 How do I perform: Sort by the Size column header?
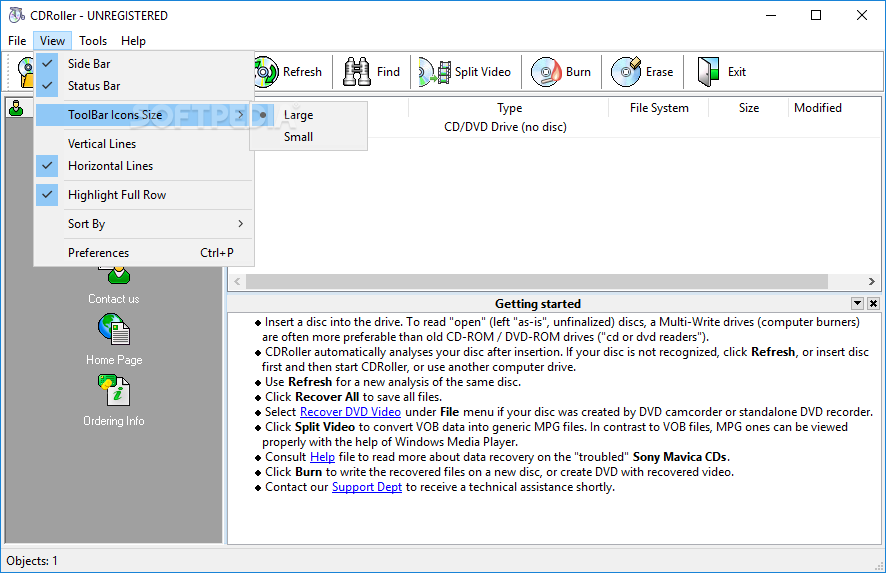(x=749, y=108)
